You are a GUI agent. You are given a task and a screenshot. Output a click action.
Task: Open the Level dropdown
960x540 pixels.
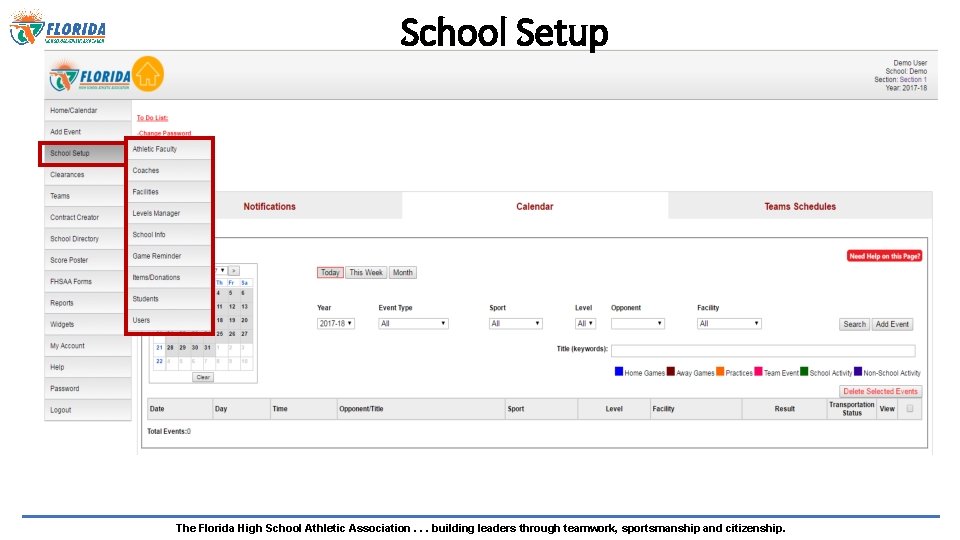(585, 323)
